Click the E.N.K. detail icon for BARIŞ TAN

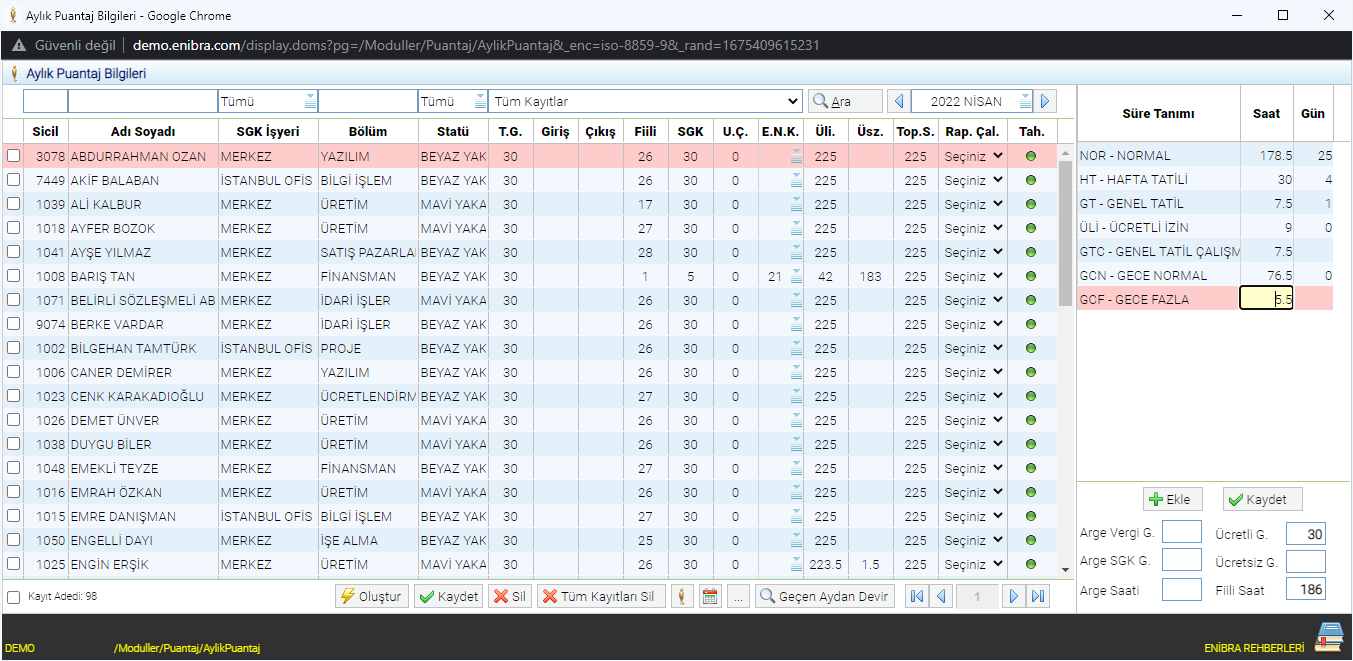point(796,277)
